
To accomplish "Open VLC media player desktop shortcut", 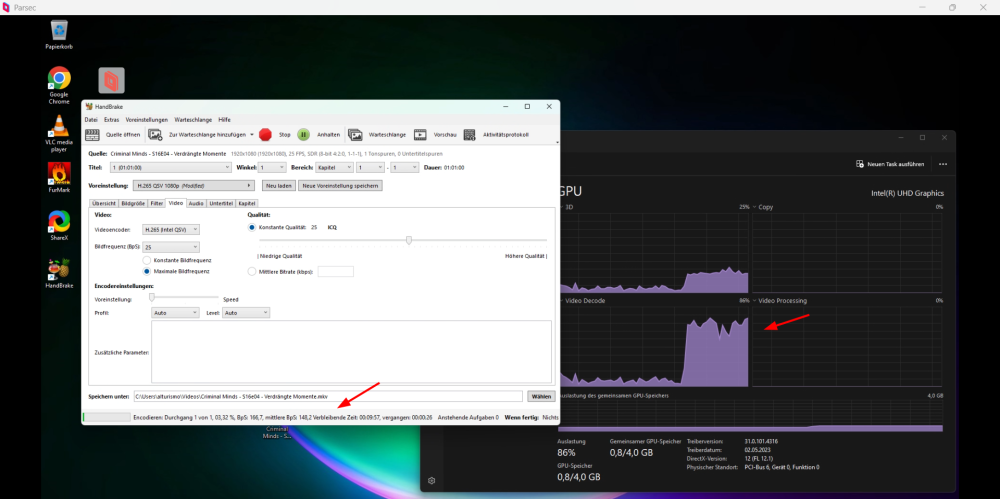I will pyautogui.click(x=59, y=135).
